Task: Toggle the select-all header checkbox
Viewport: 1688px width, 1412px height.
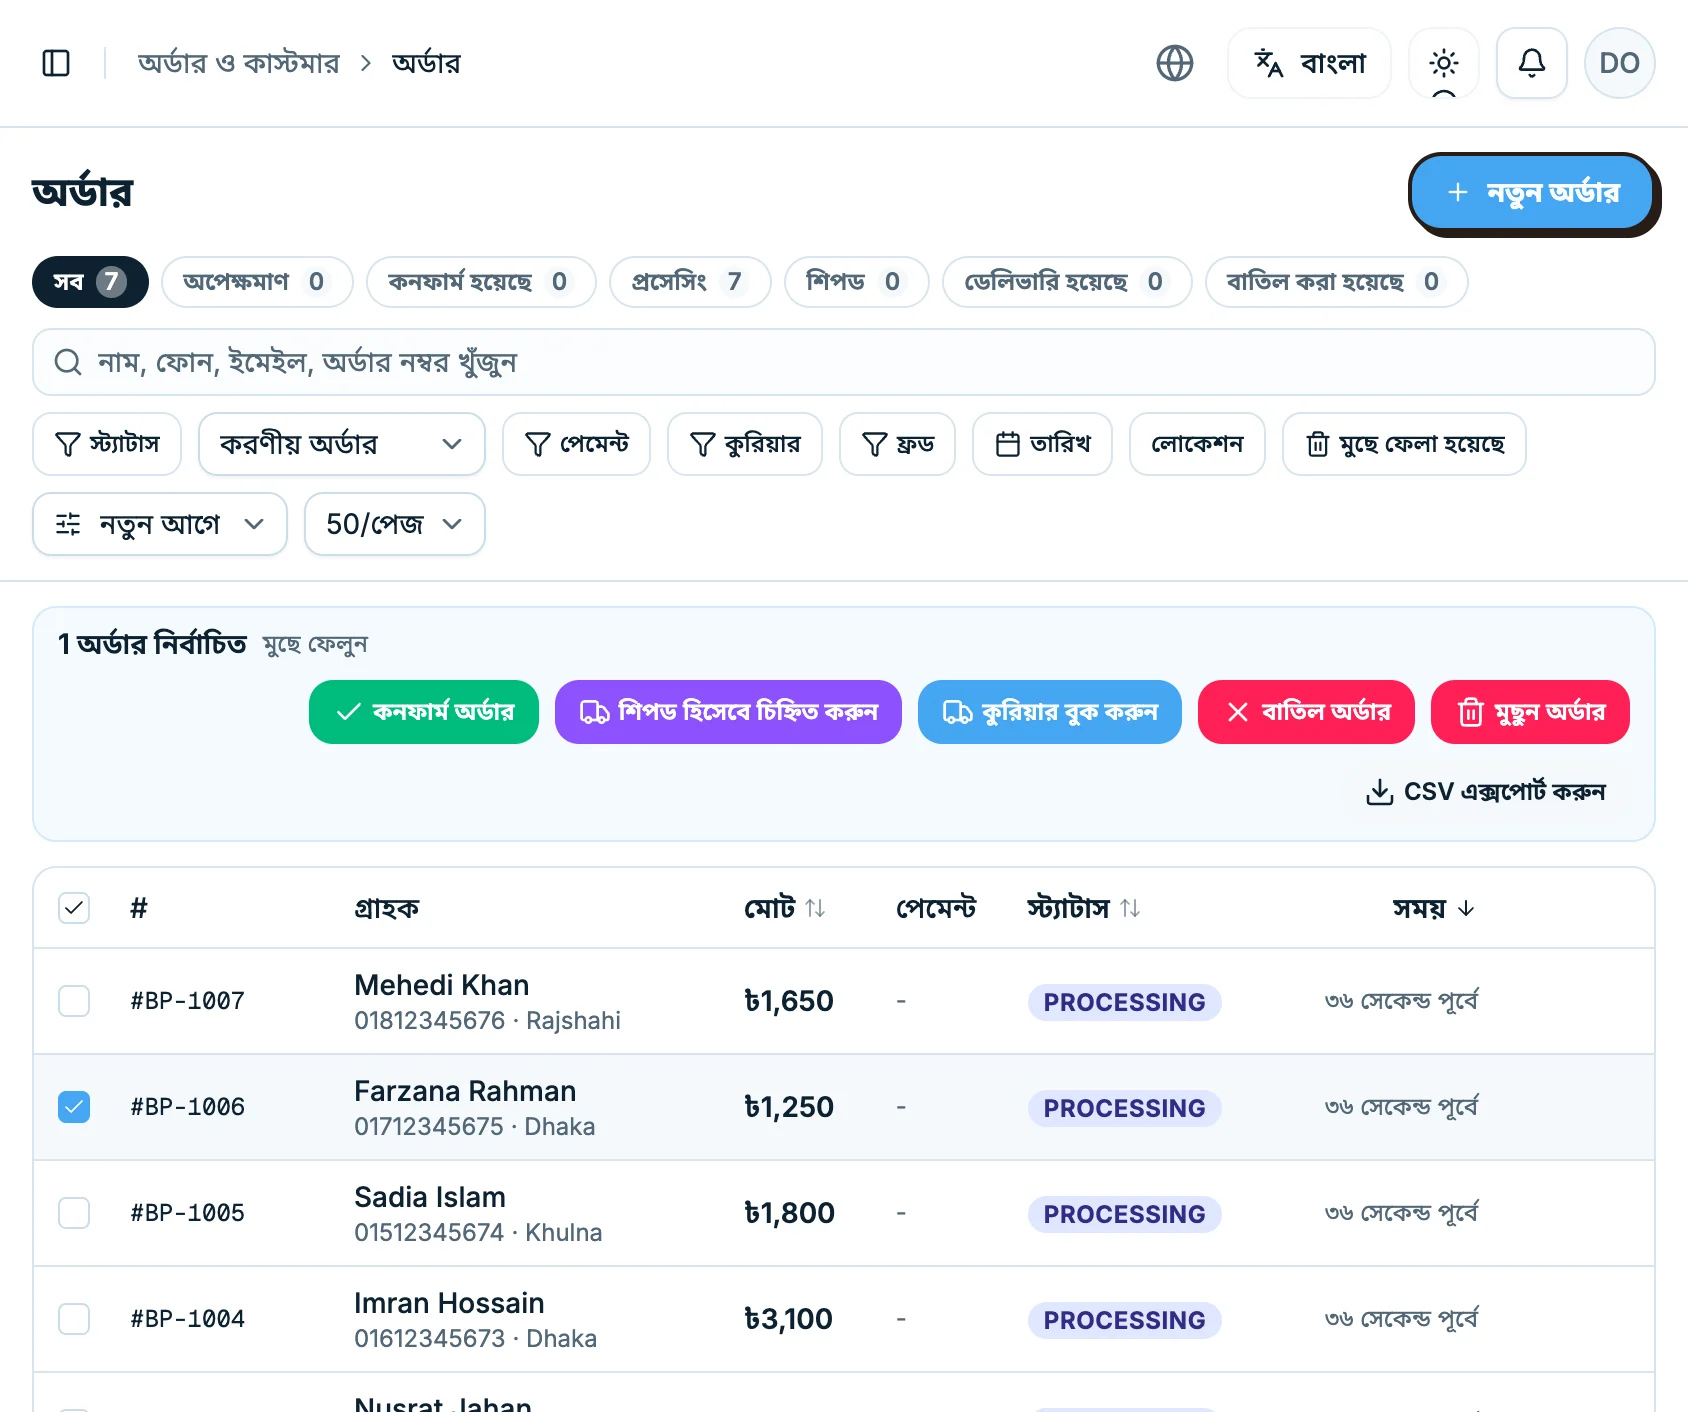Action: pyautogui.click(x=74, y=908)
